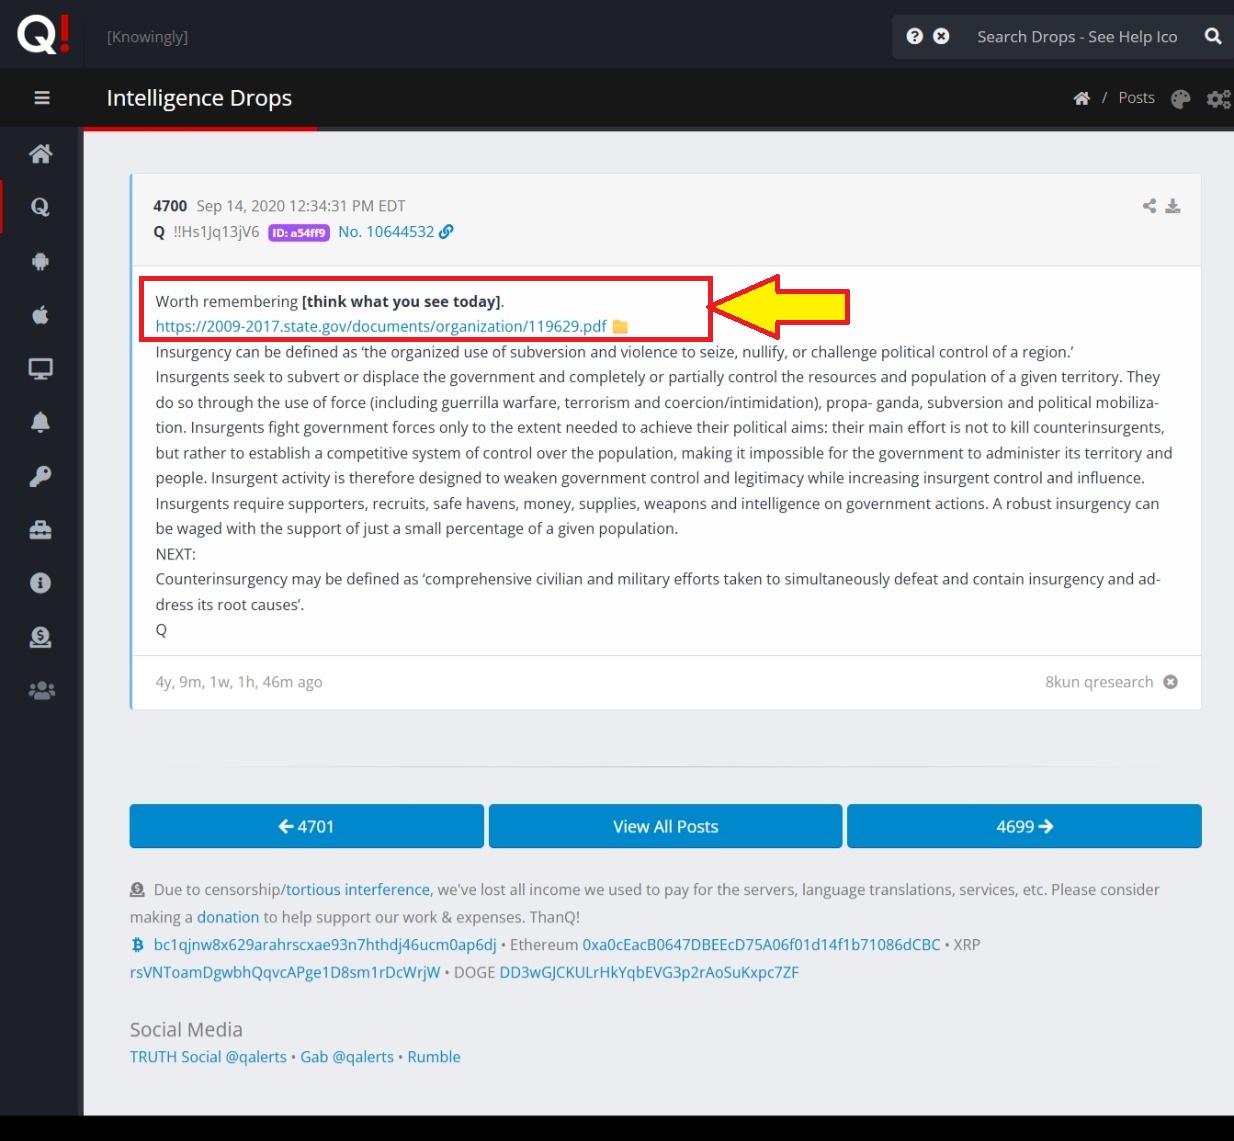Open the toolbox sidebar icon
The height and width of the screenshot is (1141, 1234).
[41, 530]
